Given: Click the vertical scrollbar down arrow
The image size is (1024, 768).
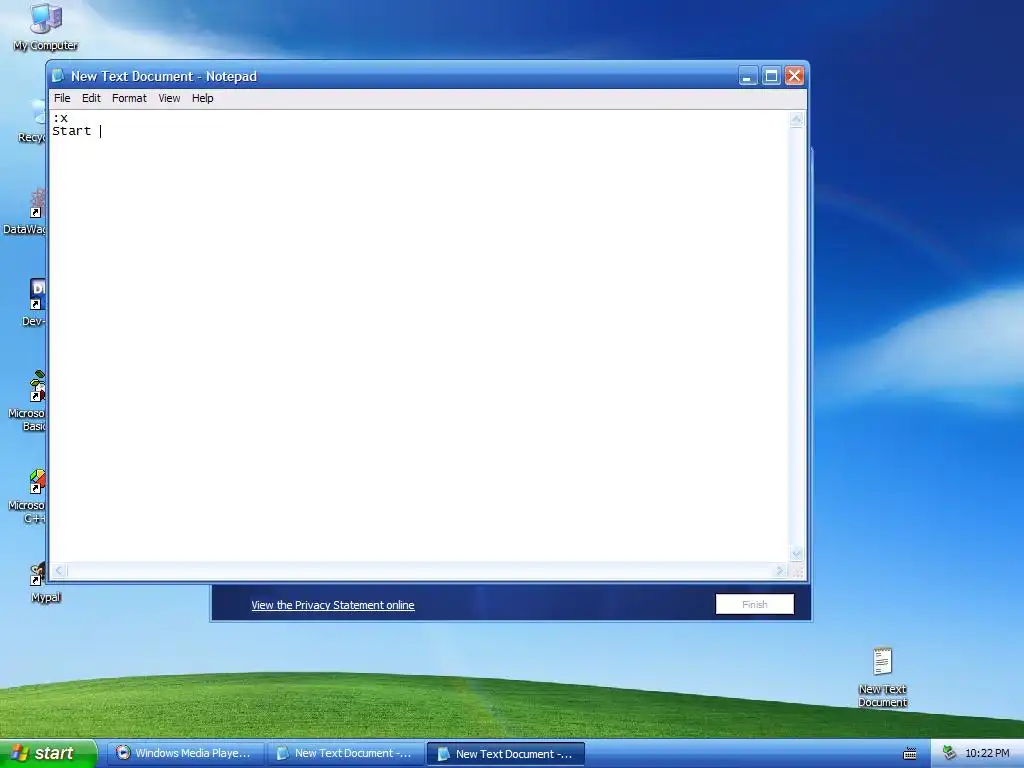Looking at the screenshot, I should (x=796, y=554).
